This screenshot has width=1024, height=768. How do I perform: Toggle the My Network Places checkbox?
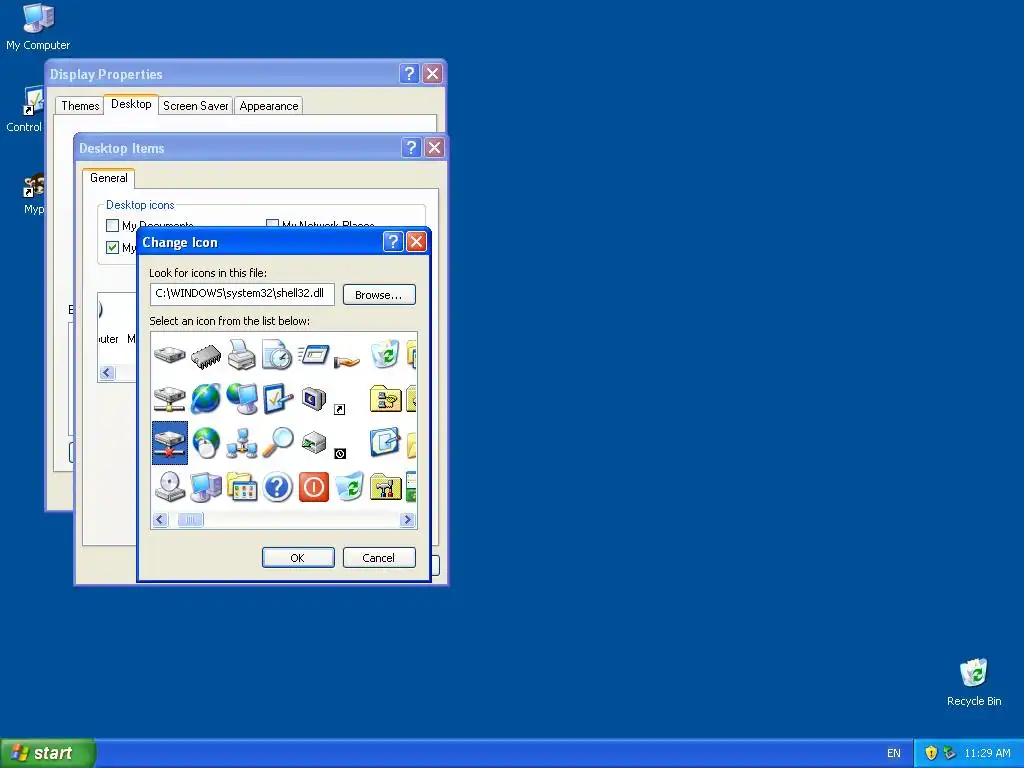[272, 225]
